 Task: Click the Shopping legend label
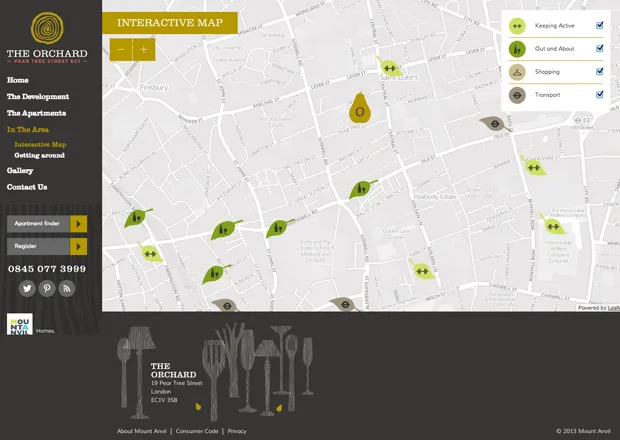pos(547,72)
